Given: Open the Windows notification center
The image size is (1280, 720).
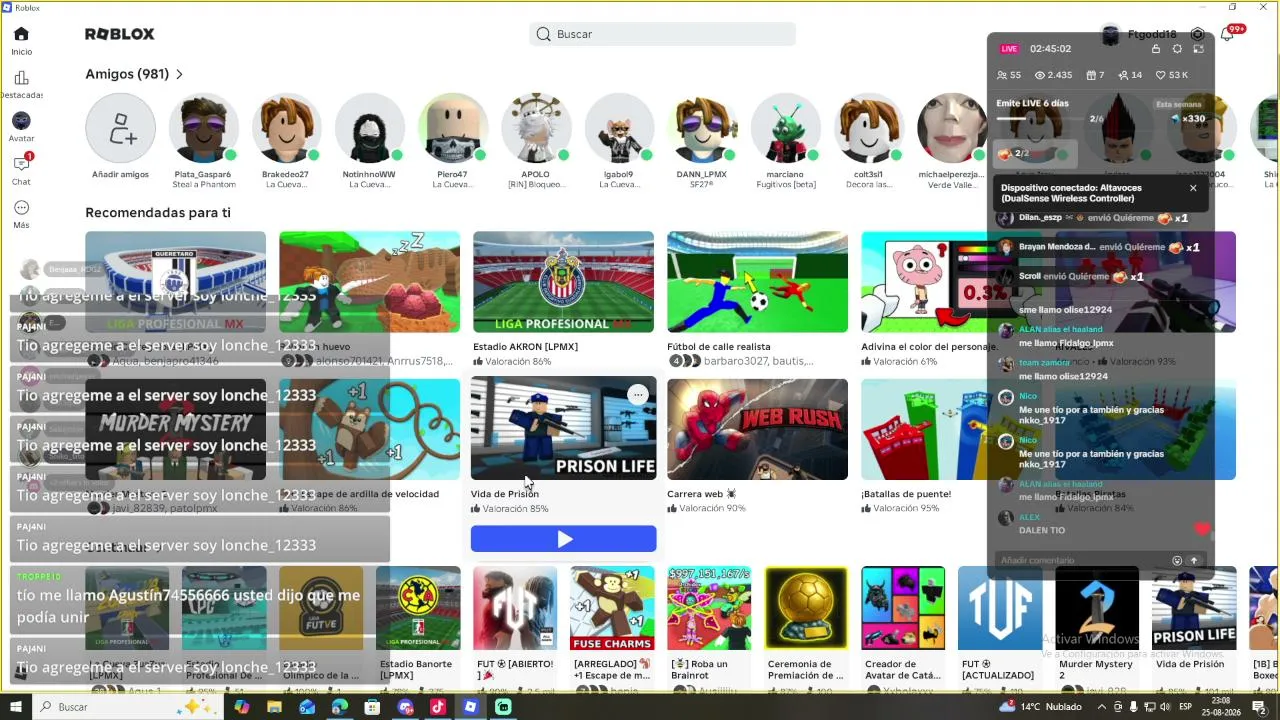Looking at the screenshot, I should [x=1259, y=707].
